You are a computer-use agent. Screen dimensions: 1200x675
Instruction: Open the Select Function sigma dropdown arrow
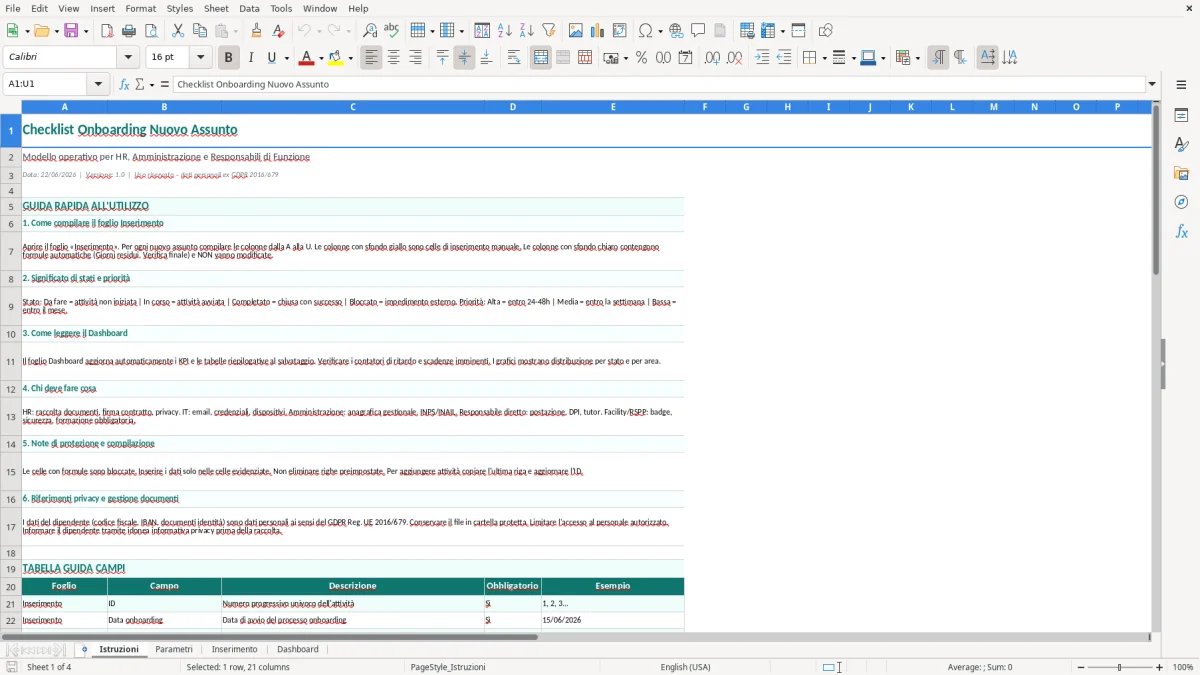click(152, 85)
